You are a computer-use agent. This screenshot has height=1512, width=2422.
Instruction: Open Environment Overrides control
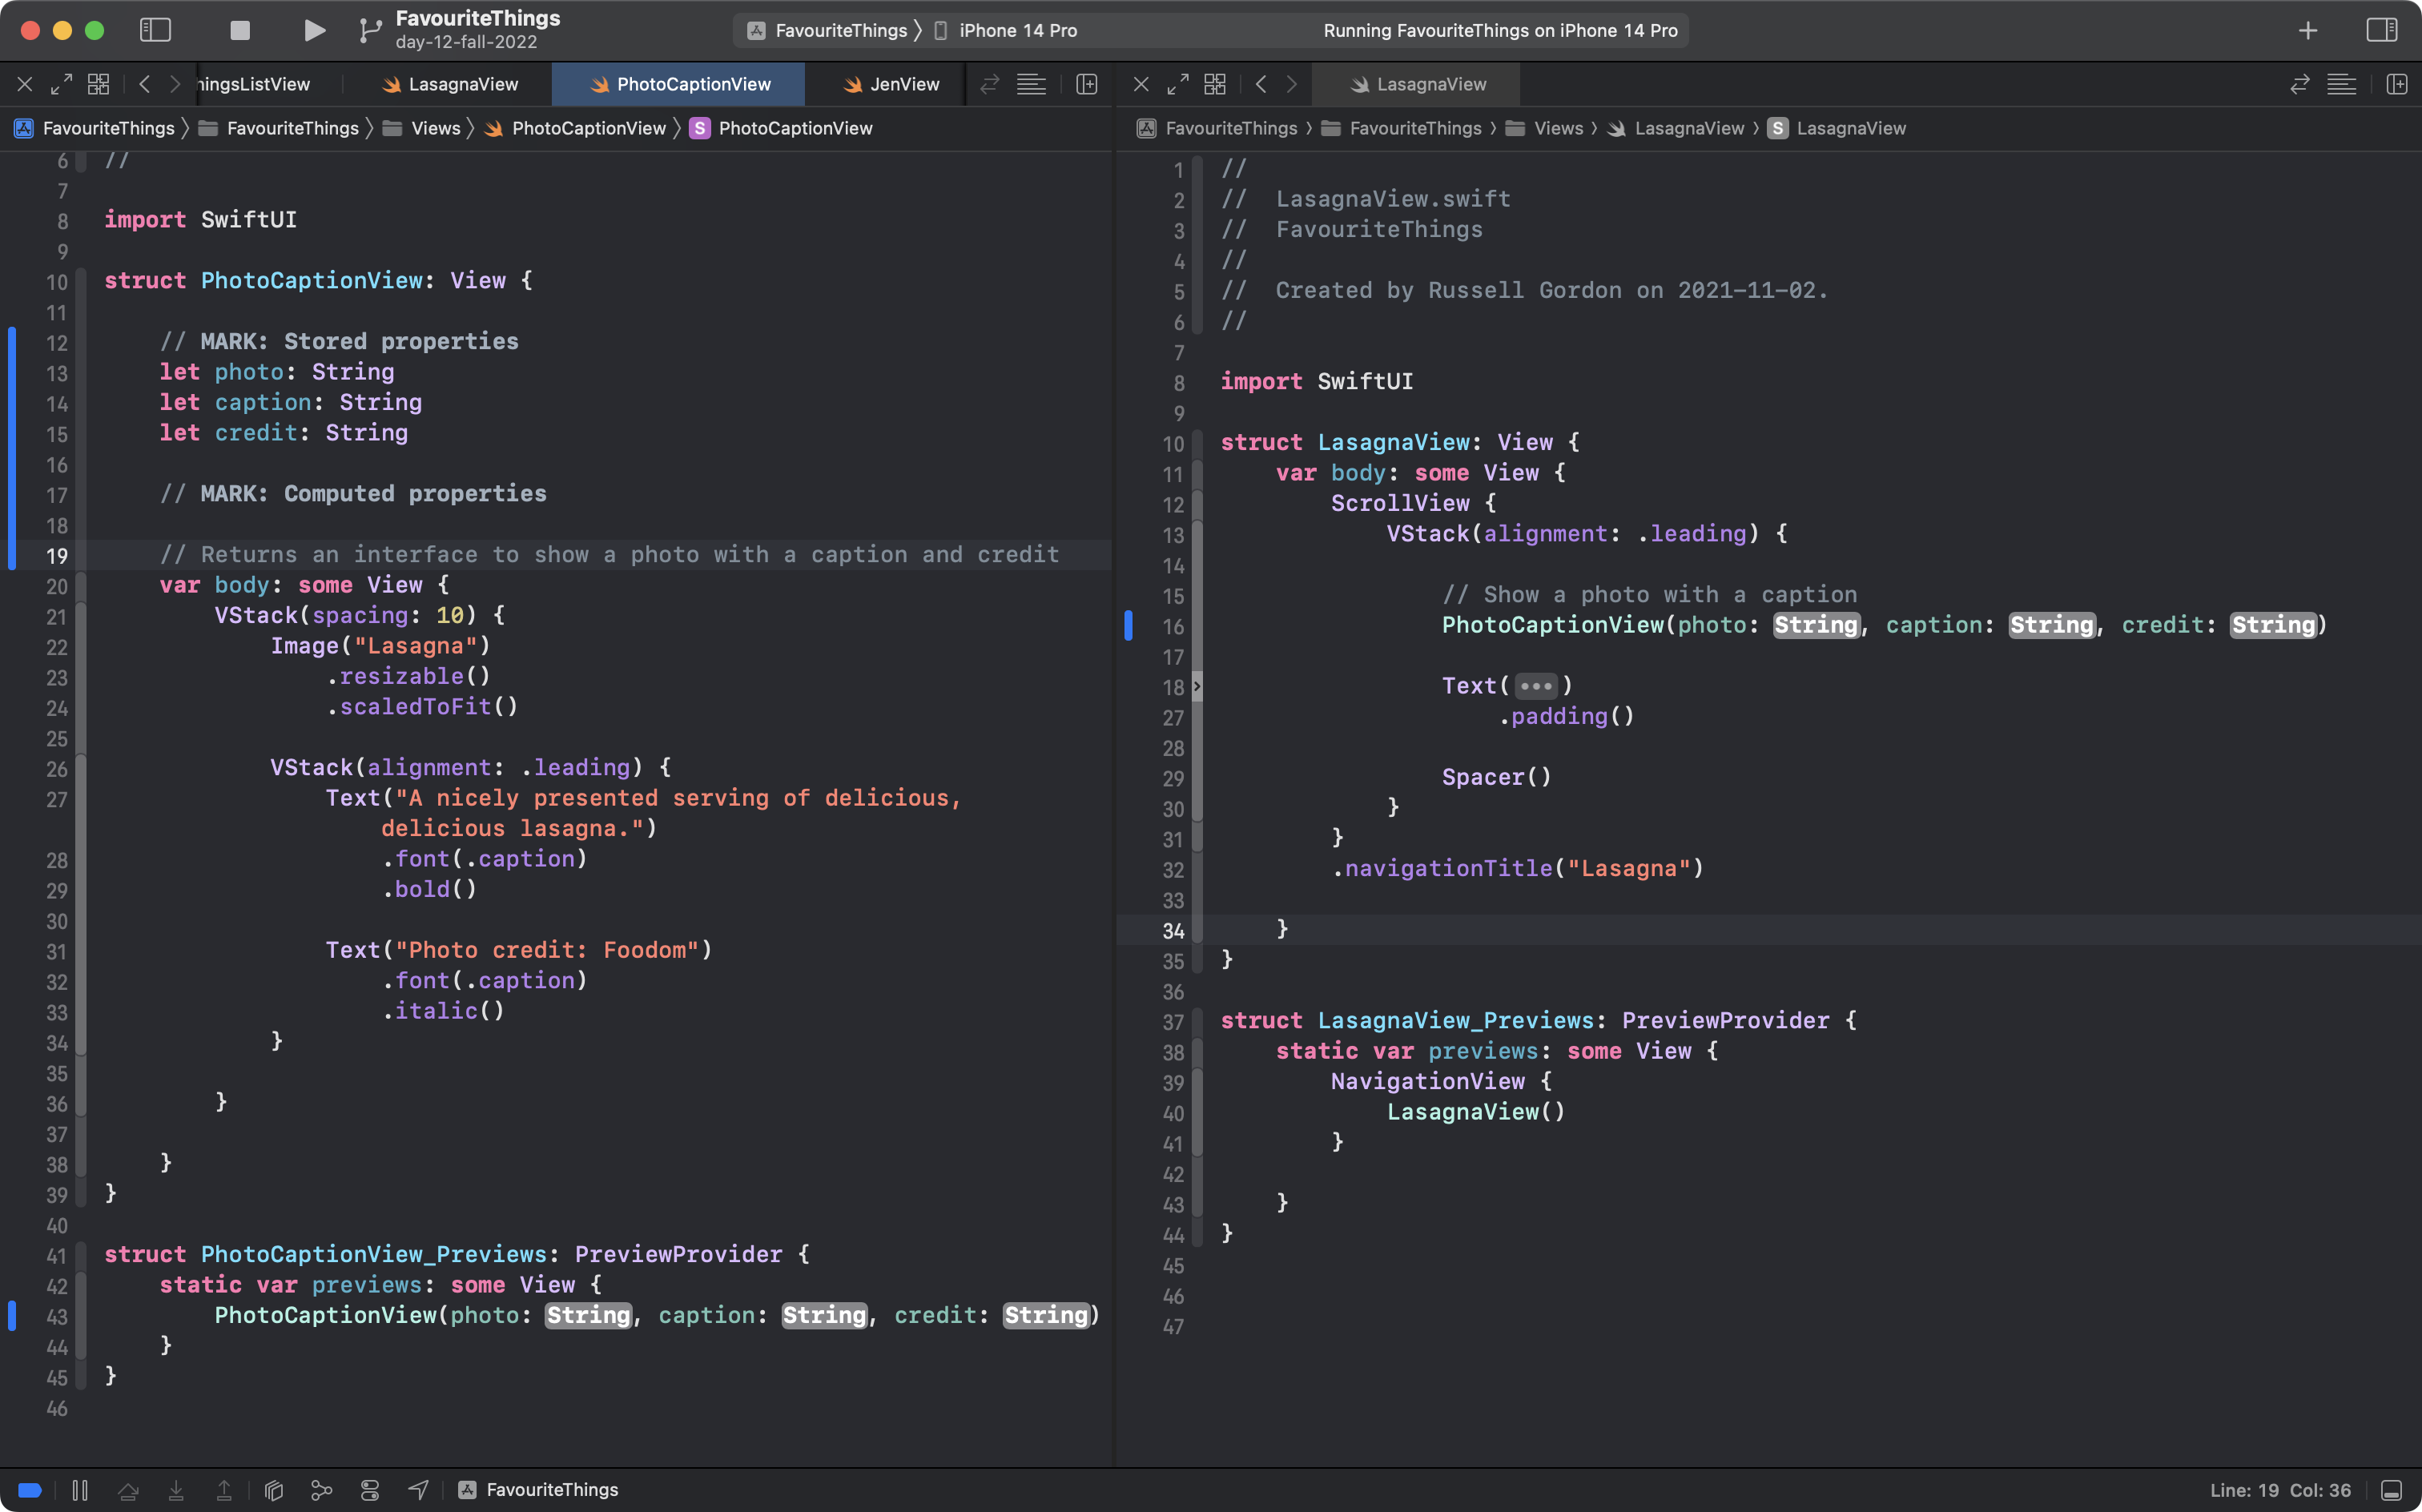pos(370,1490)
